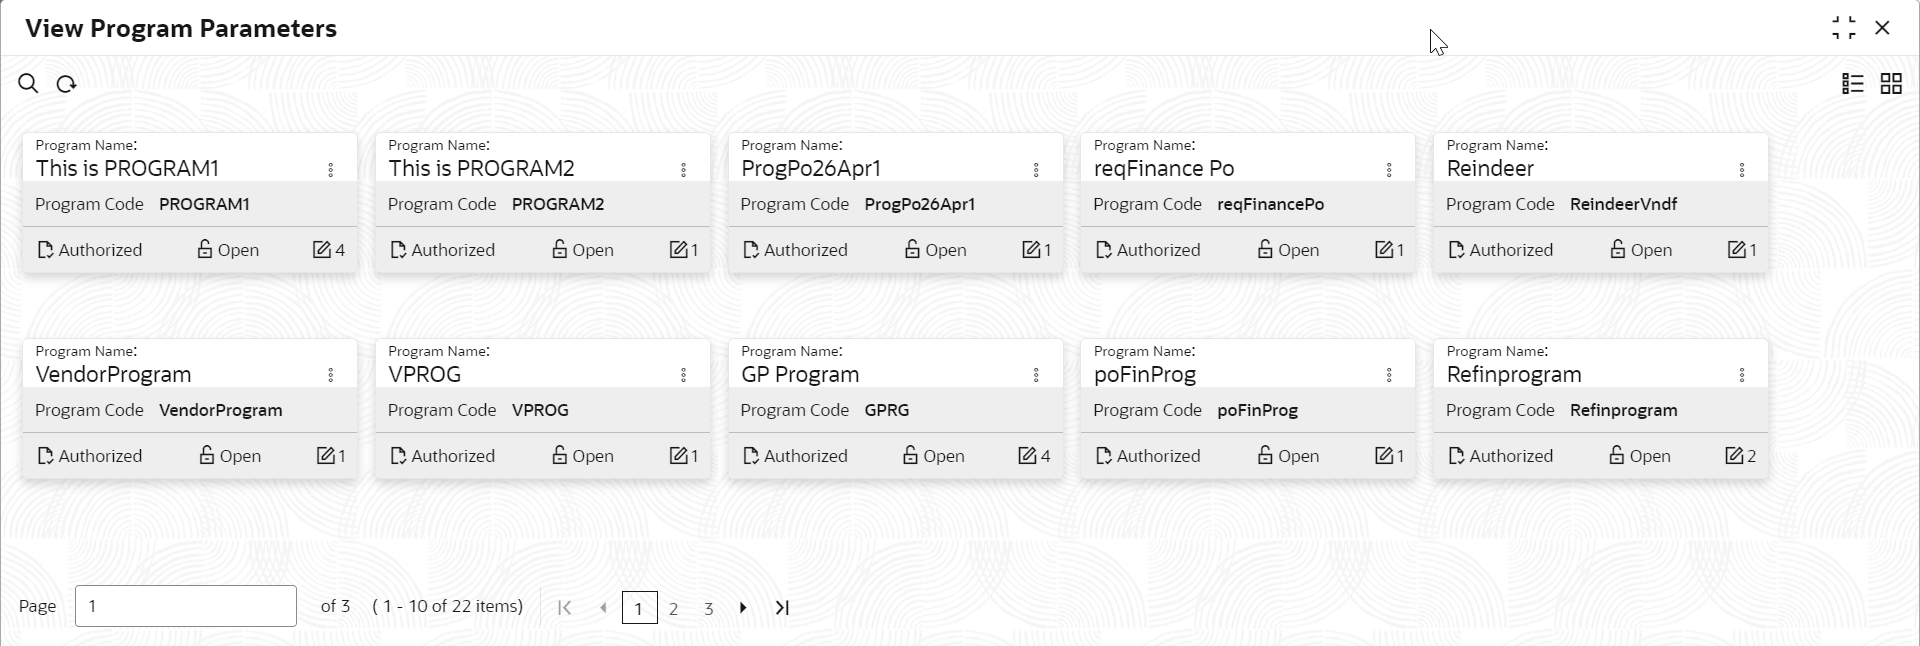Go to the next page arrow
1920x646 pixels.
743,607
